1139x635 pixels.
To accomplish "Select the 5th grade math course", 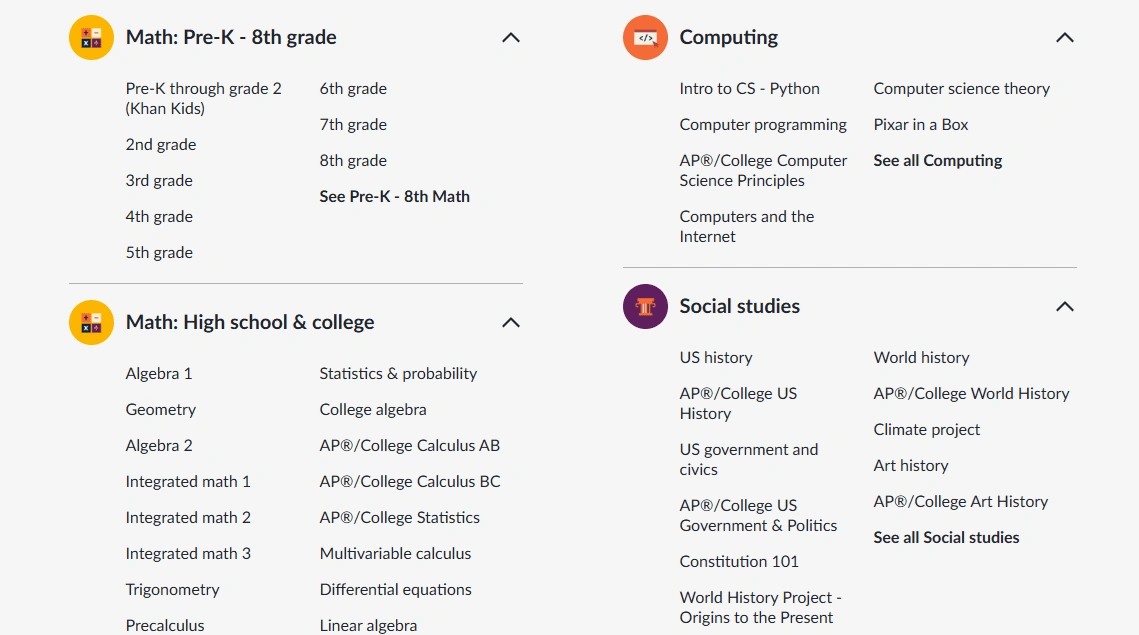I will 159,252.
